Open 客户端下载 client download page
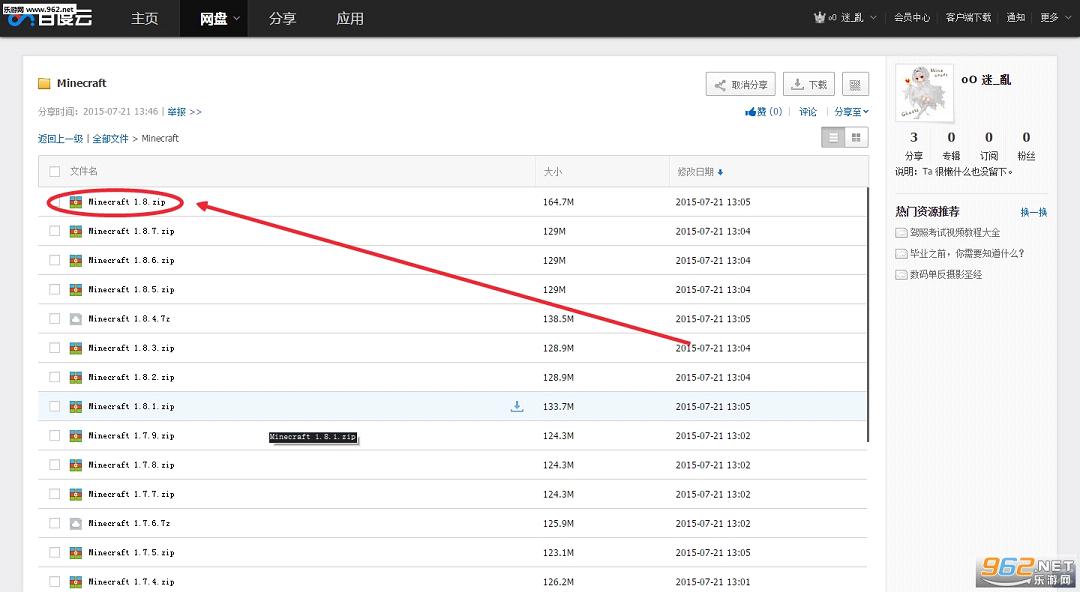The width and height of the screenshot is (1080, 592). pos(968,17)
